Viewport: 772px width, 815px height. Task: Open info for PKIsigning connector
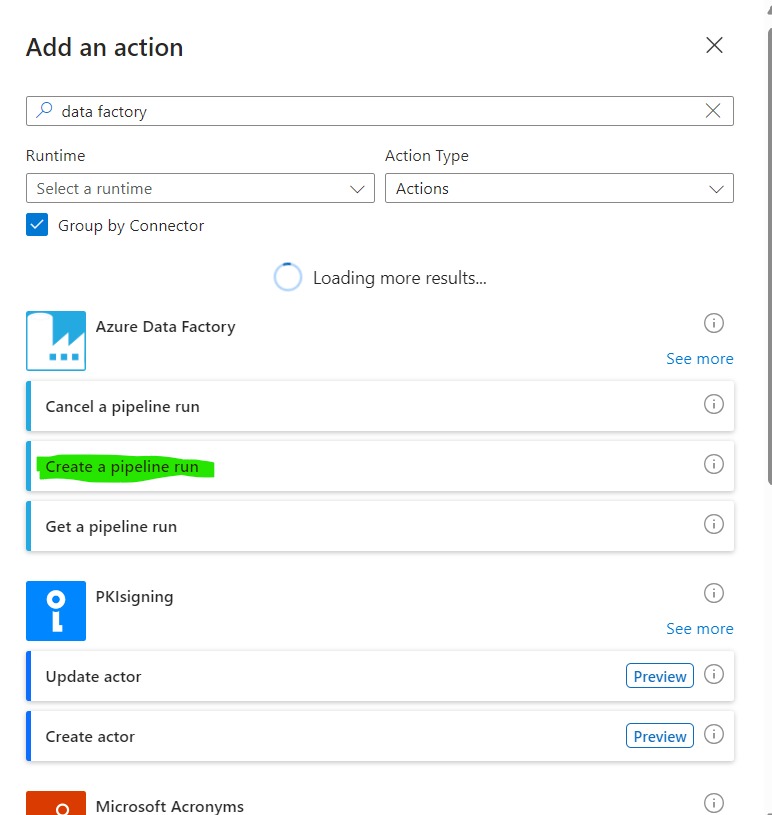(714, 593)
